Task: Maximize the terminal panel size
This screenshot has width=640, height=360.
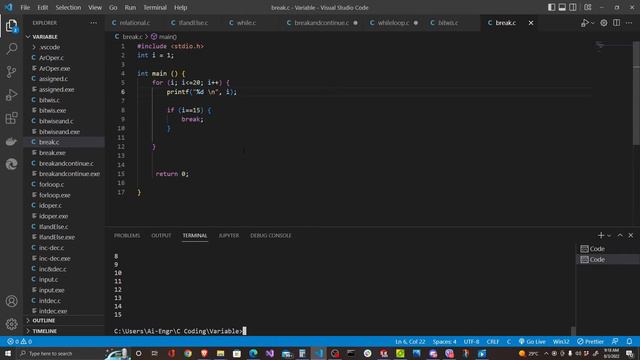Action: pyautogui.click(x=620, y=236)
